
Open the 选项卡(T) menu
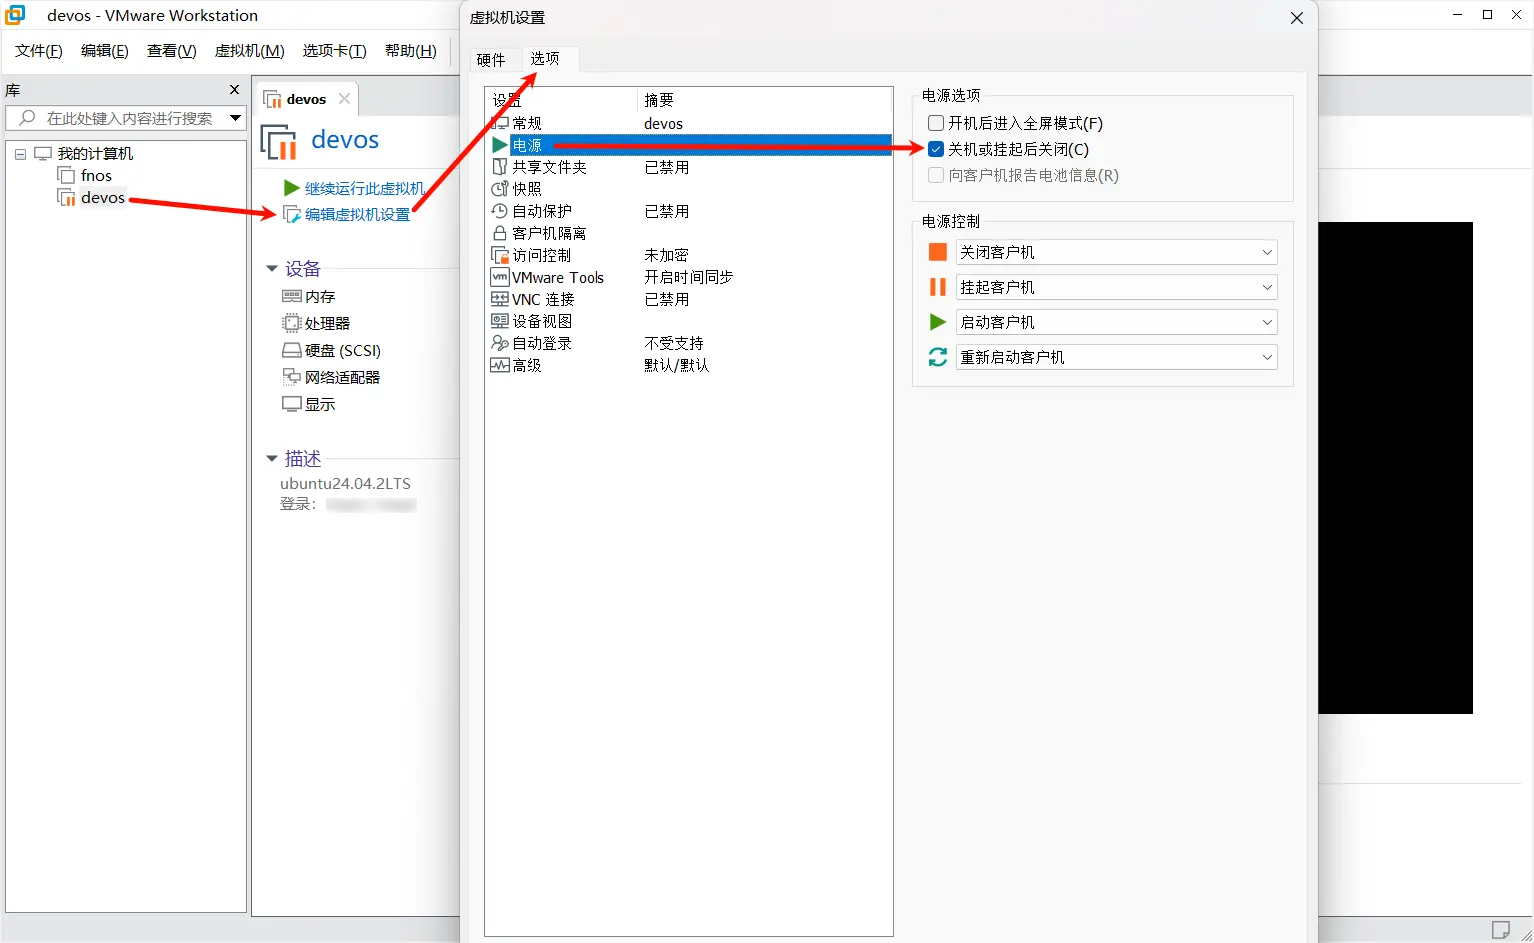click(x=334, y=51)
